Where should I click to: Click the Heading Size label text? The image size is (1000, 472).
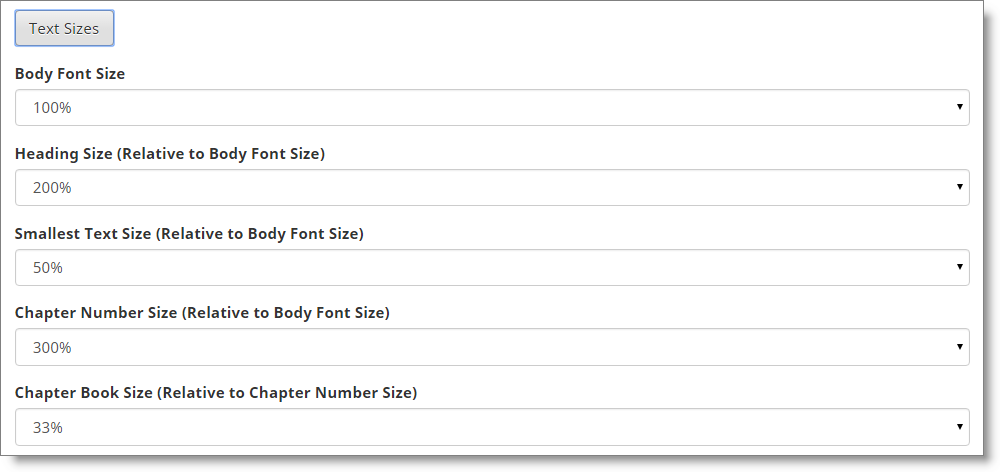(x=170, y=154)
